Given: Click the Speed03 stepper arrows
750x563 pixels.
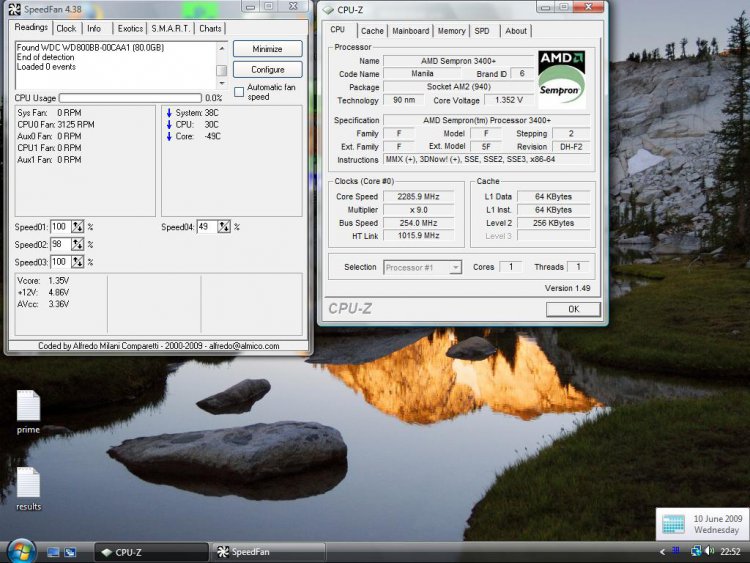Looking at the screenshot, I should click(77, 262).
